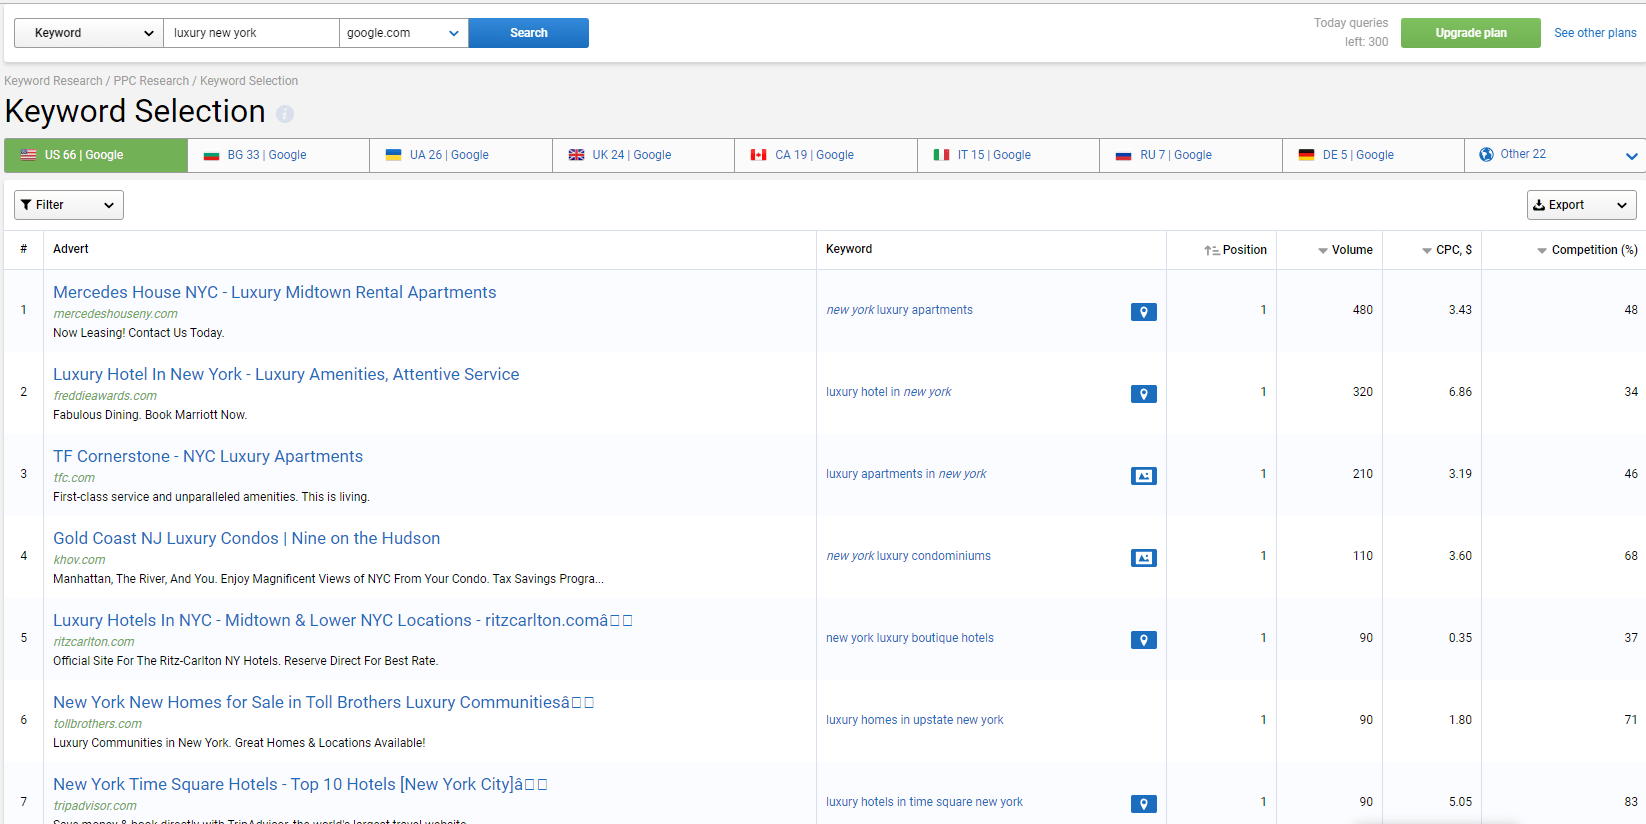Open the Filter dropdown
Viewport: 1646px width, 824px height.
tap(69, 205)
